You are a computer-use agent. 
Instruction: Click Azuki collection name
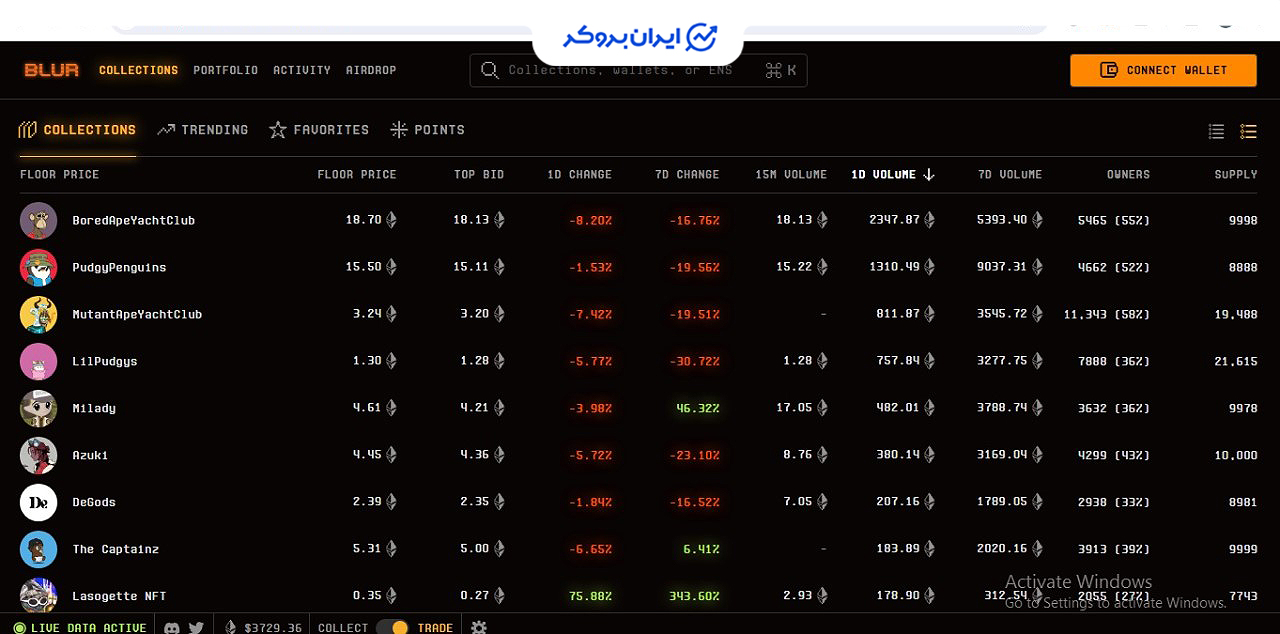[90, 455]
